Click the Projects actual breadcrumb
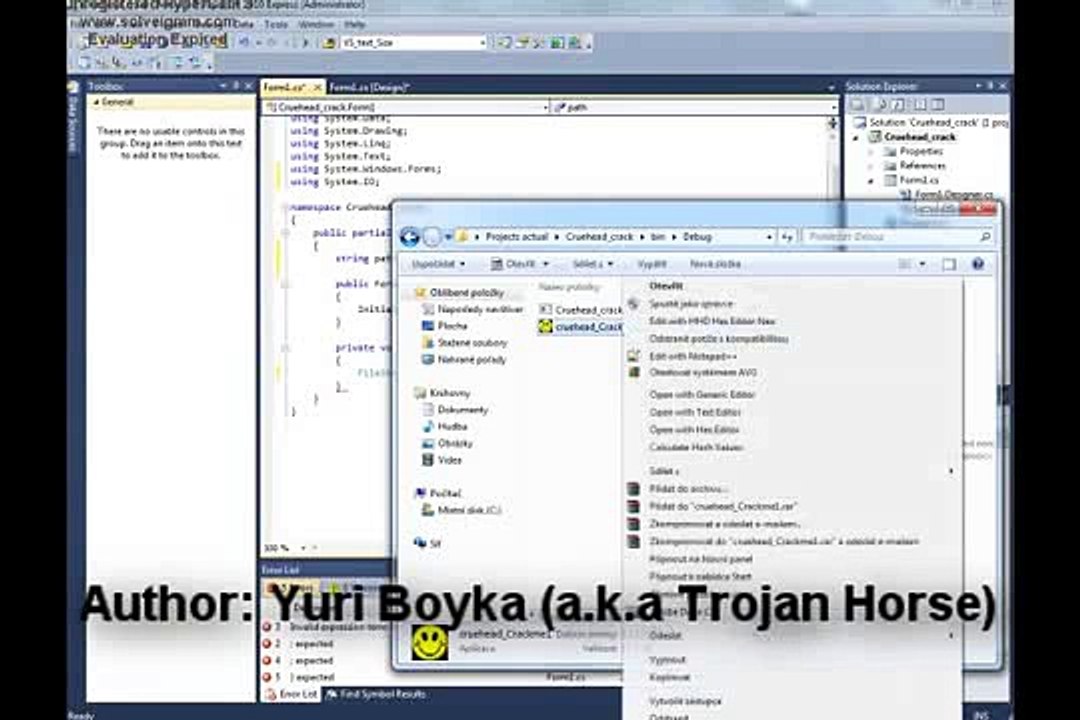 [x=517, y=237]
